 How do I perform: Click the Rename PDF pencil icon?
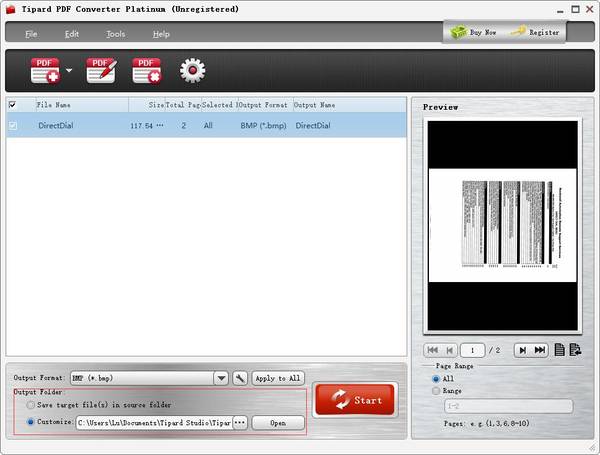[101, 70]
